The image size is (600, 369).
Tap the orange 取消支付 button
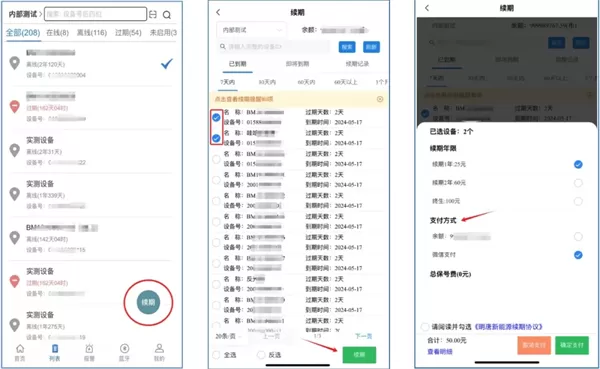point(534,345)
